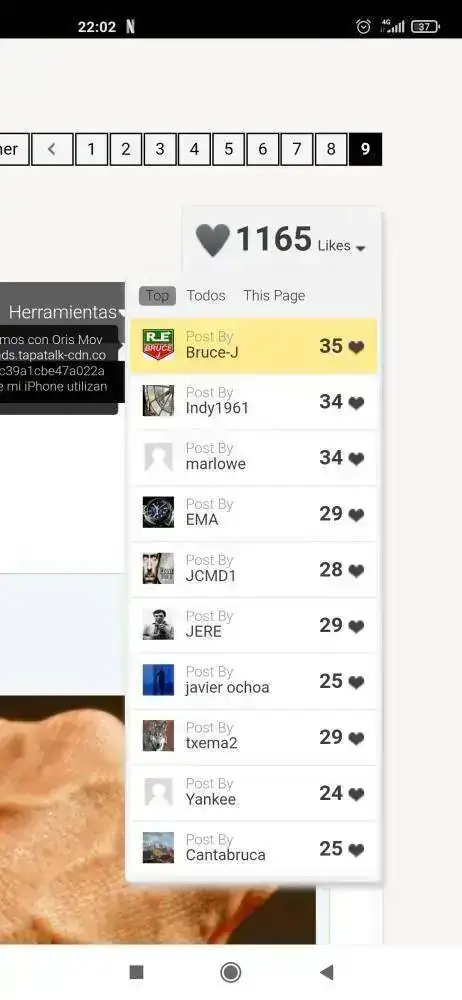Select the EMA watch avatar
The image size is (462, 1000).
click(x=158, y=513)
